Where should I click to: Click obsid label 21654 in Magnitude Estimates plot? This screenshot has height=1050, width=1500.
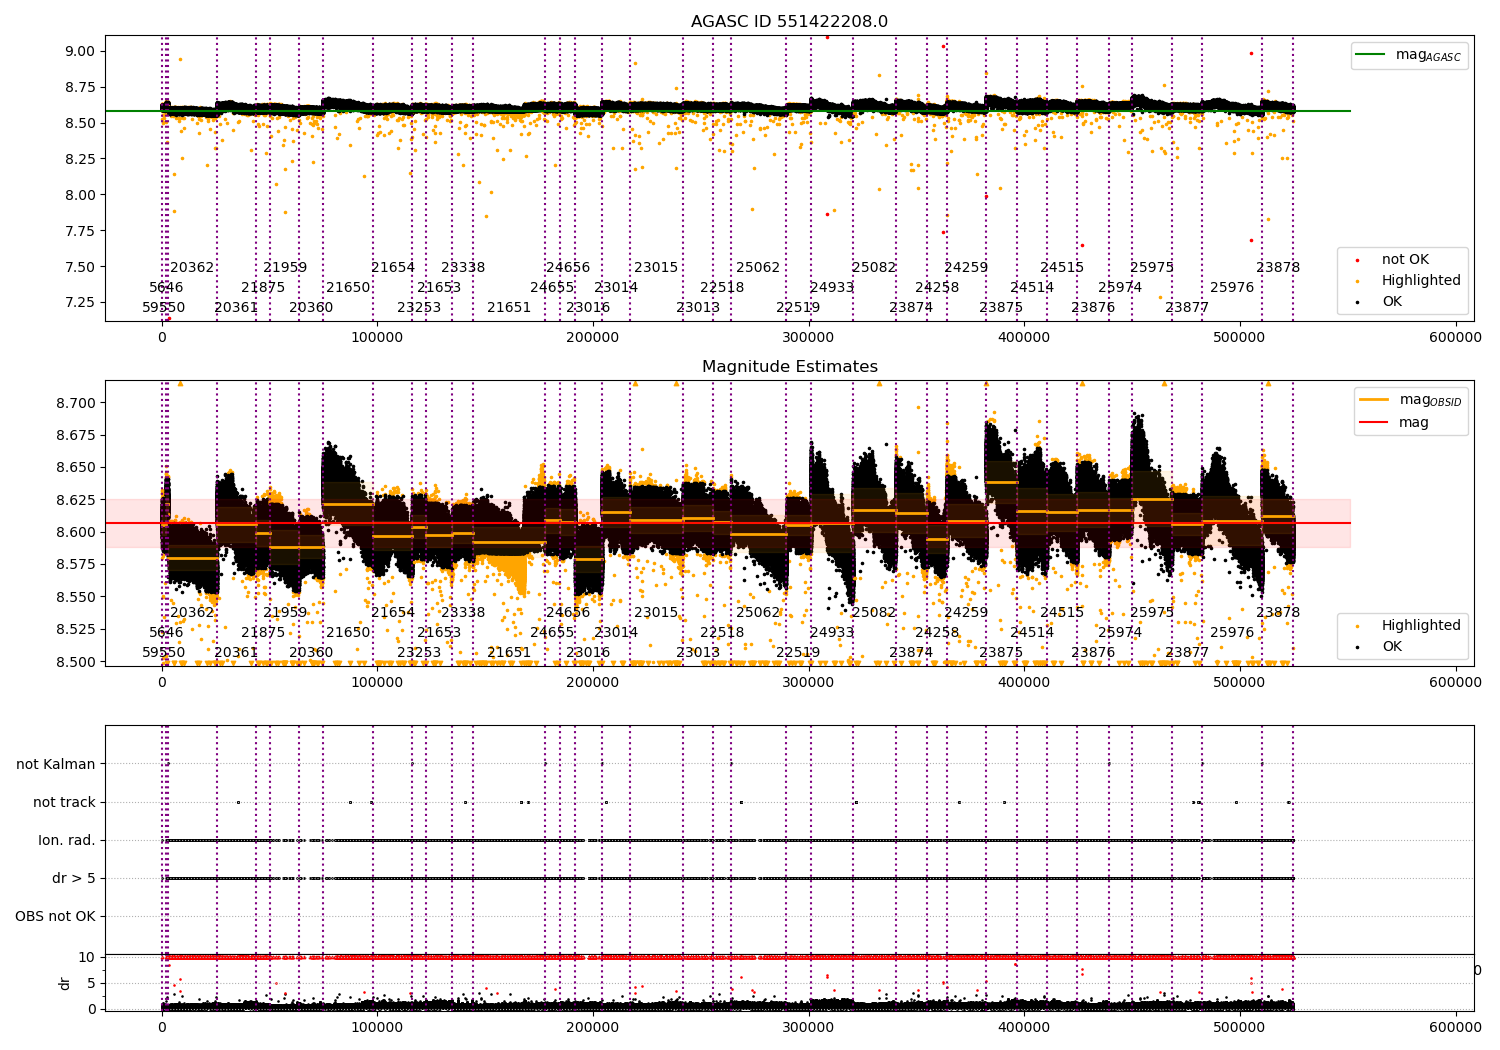(x=393, y=612)
